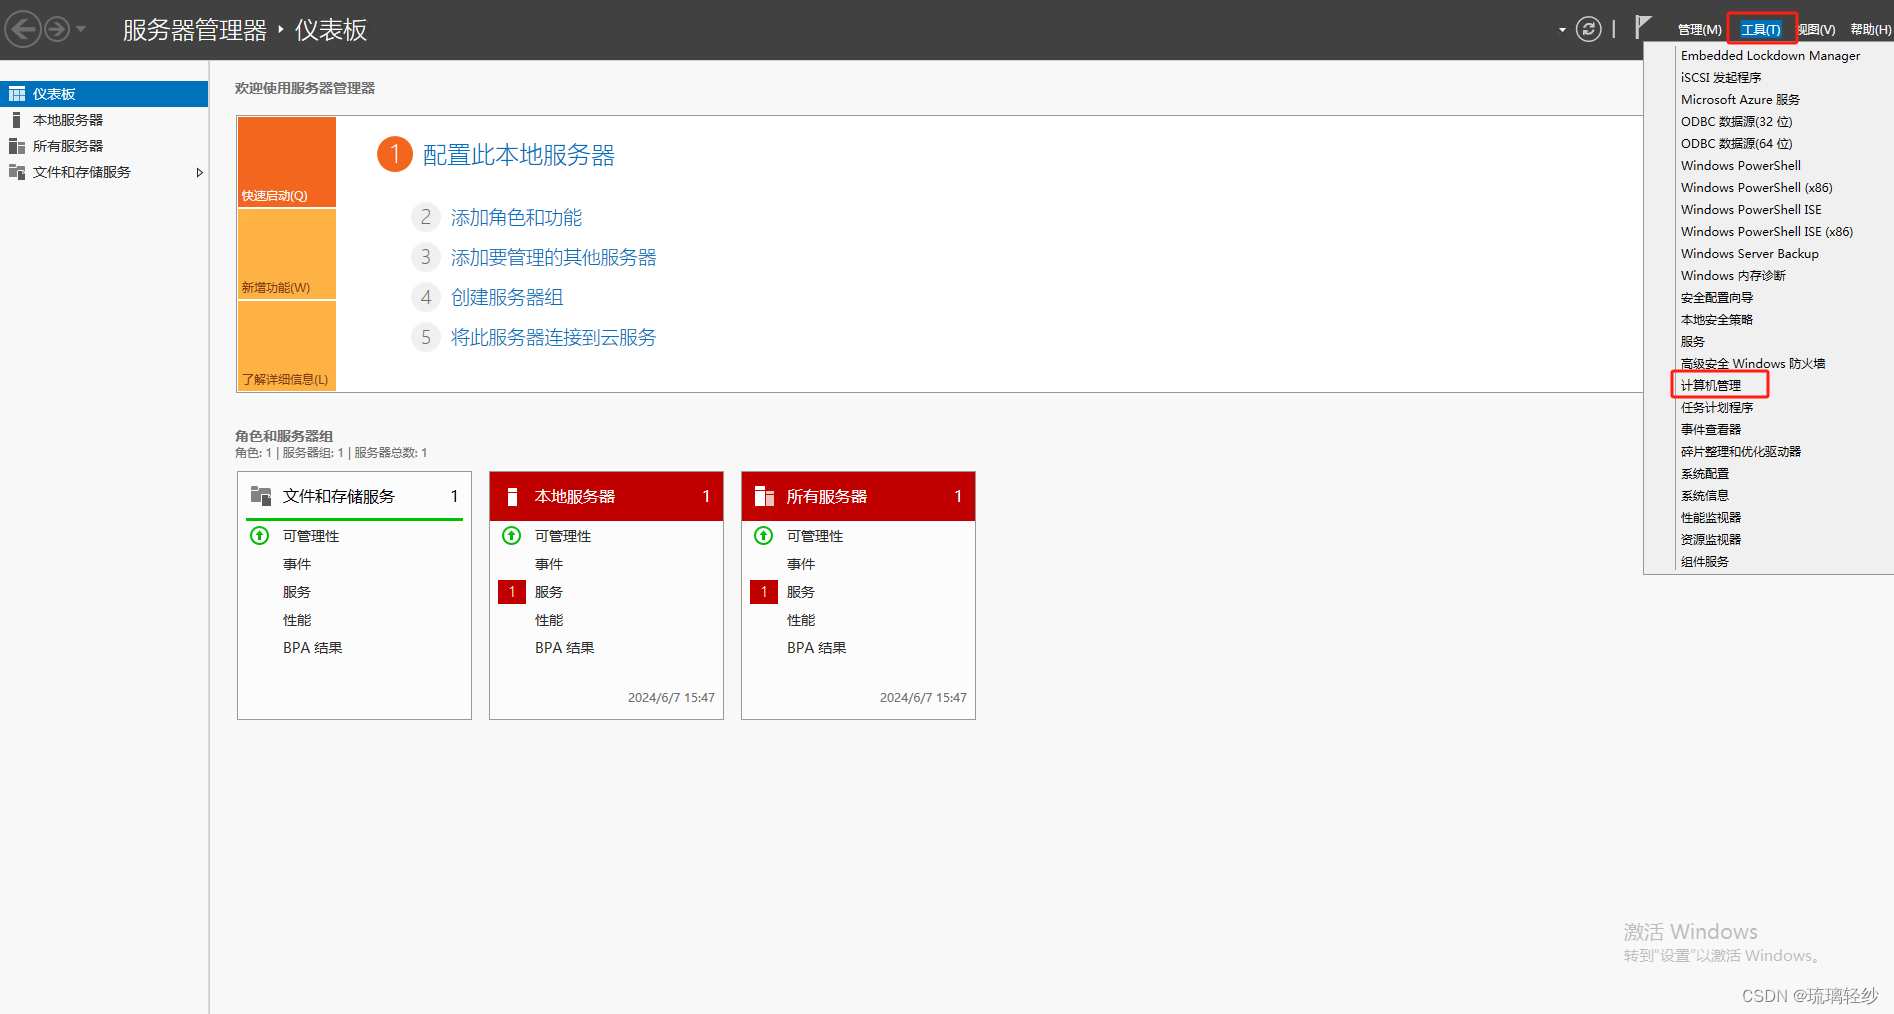
Task: Open dropdown arrow left of refresh icon
Action: coord(1562,30)
